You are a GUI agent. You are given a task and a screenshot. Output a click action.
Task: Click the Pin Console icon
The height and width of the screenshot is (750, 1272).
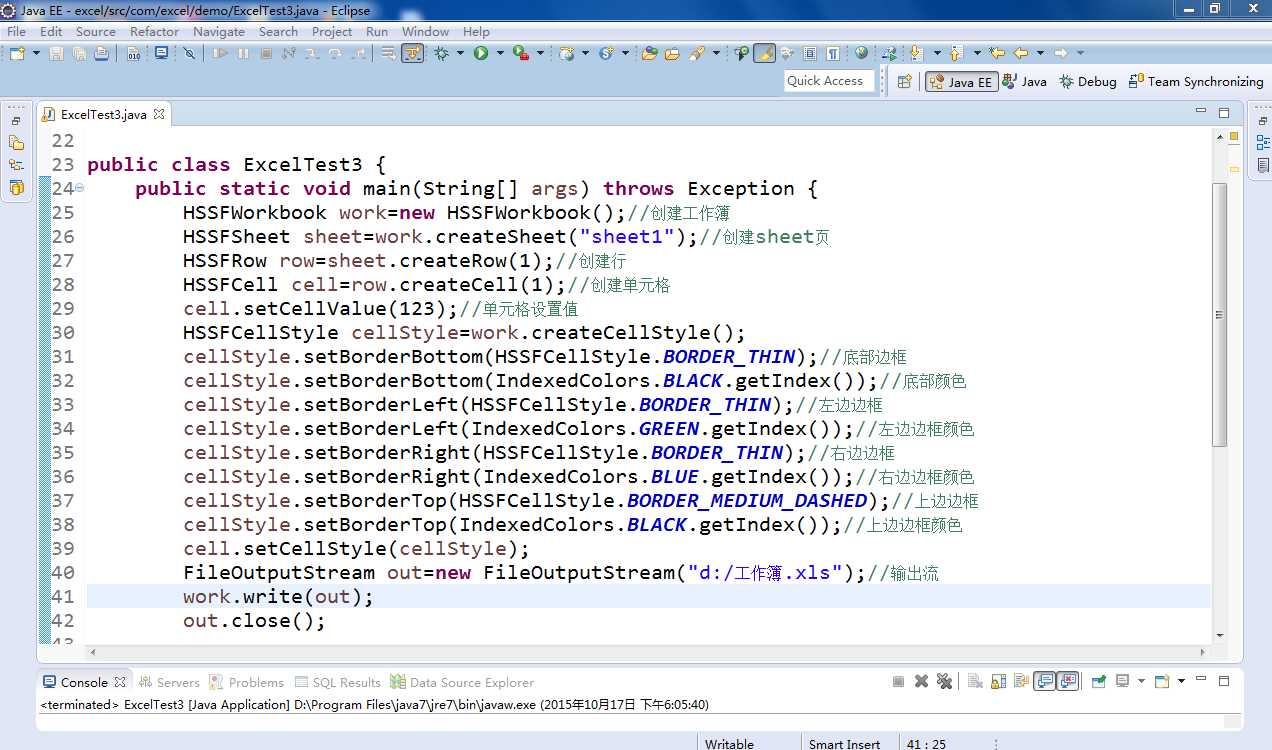pyautogui.click(x=1098, y=682)
